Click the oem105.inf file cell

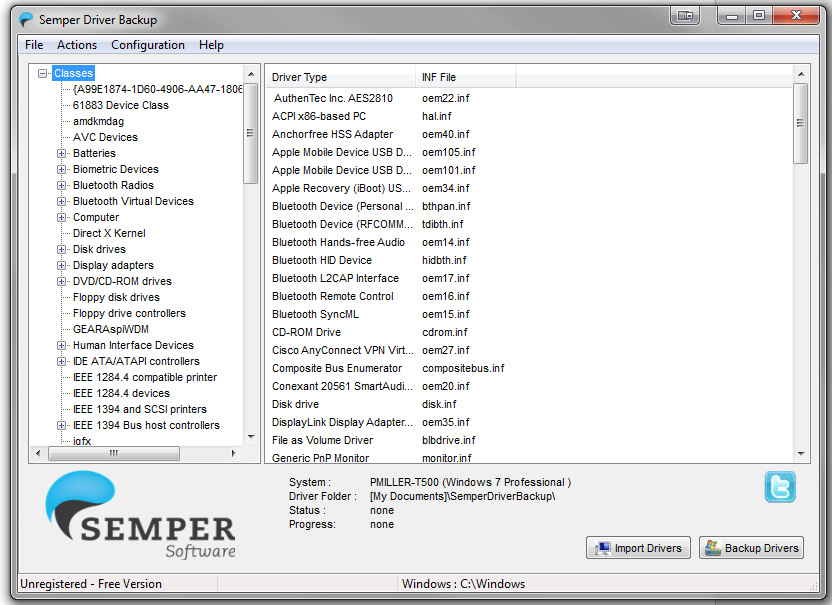448,152
